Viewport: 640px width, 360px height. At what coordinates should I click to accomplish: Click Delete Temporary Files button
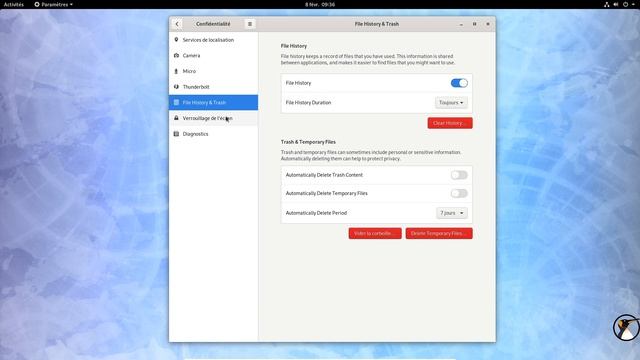click(x=439, y=233)
